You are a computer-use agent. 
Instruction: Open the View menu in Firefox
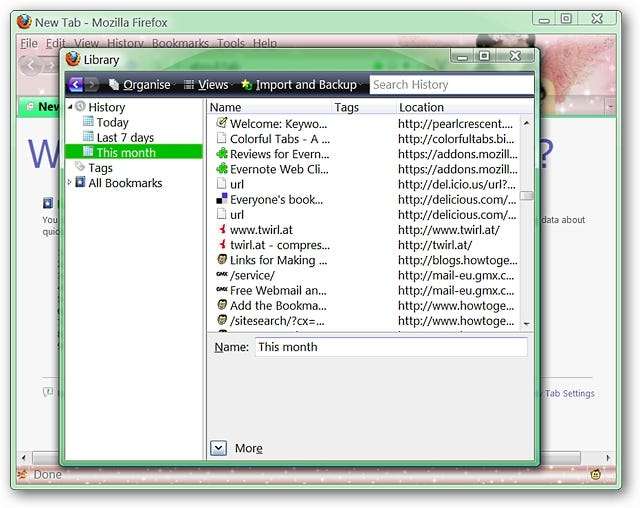point(87,43)
